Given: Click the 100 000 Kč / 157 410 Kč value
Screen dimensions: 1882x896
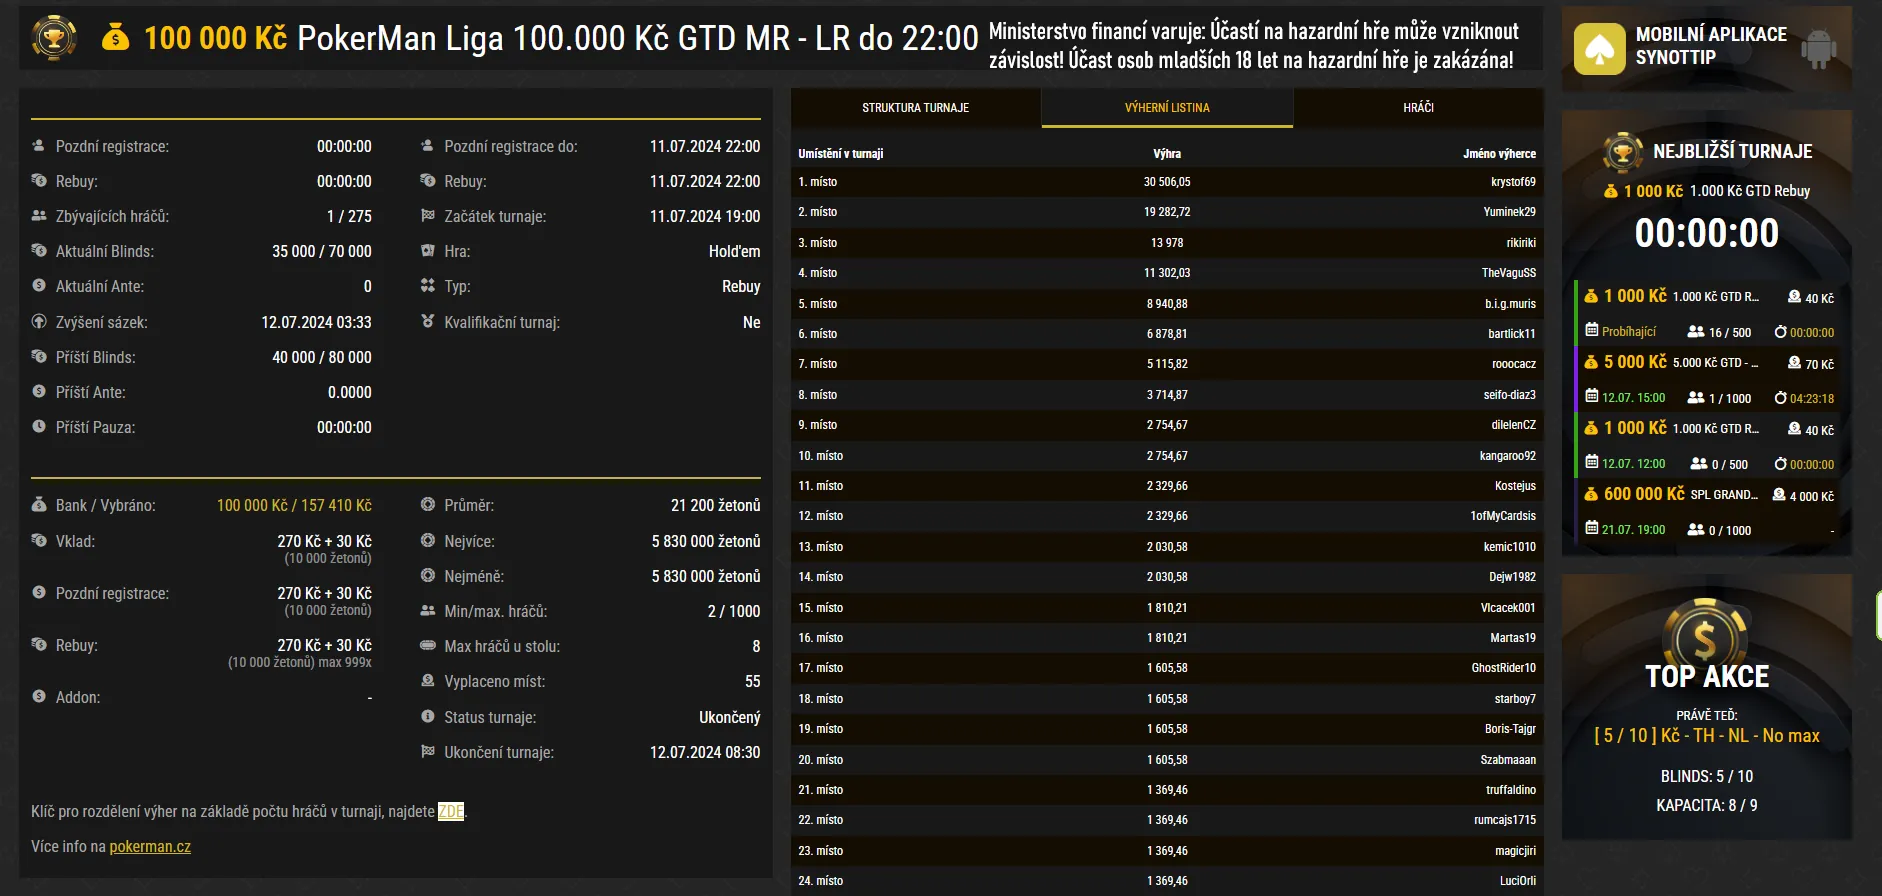Looking at the screenshot, I should pos(294,505).
